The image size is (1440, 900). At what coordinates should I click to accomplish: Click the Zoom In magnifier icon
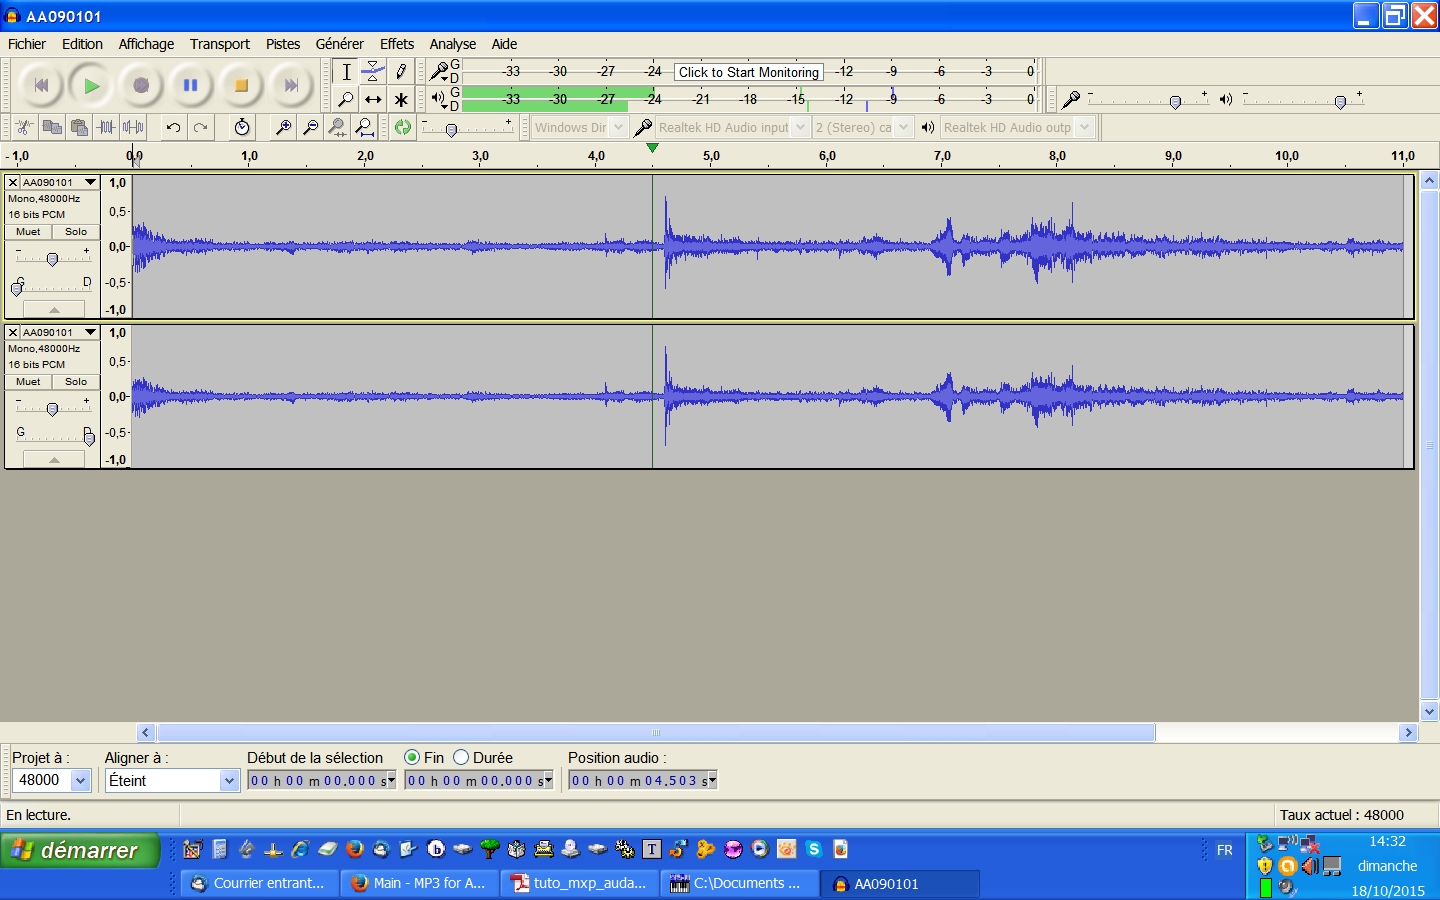pyautogui.click(x=284, y=127)
